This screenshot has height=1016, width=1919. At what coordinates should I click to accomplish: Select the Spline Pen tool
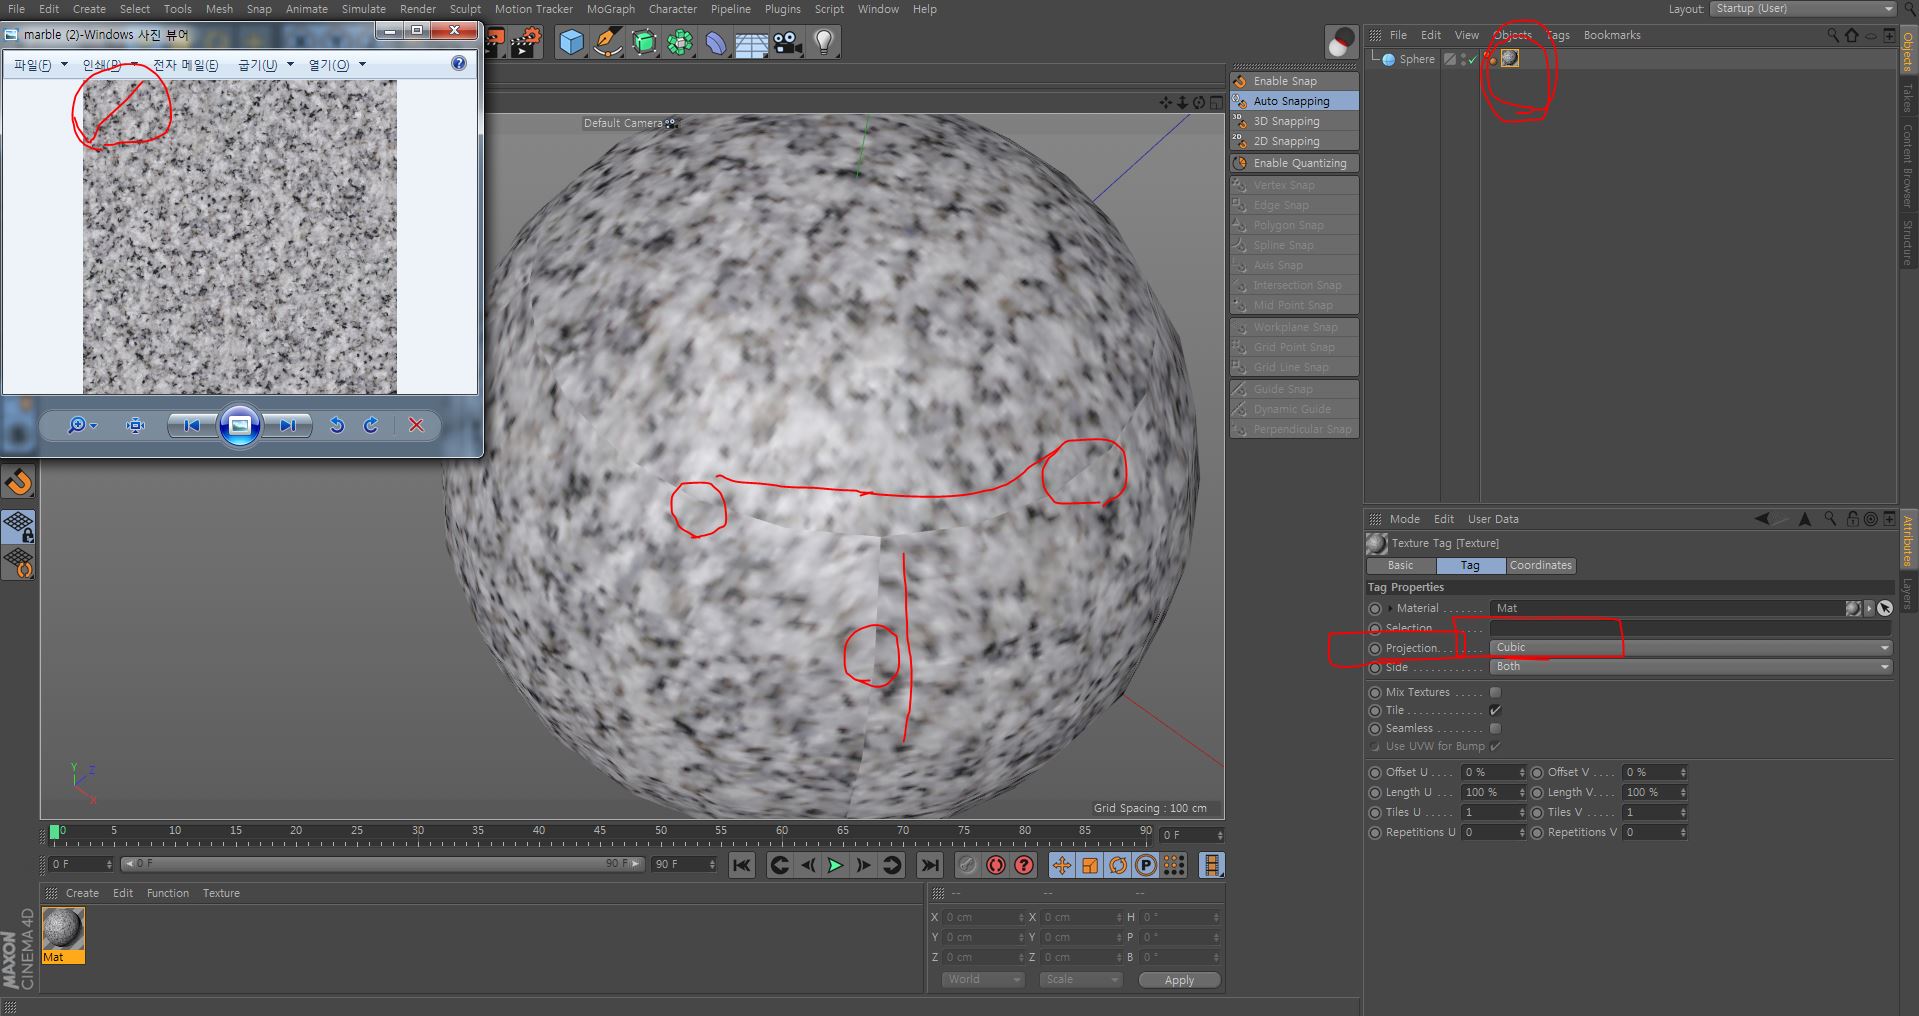[x=607, y=42]
